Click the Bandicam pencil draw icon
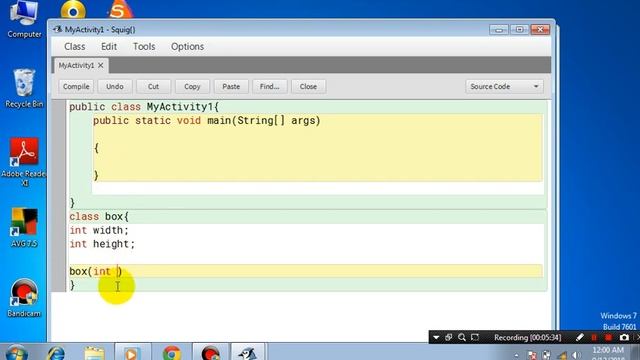This screenshot has height=360, width=640. coord(580,338)
